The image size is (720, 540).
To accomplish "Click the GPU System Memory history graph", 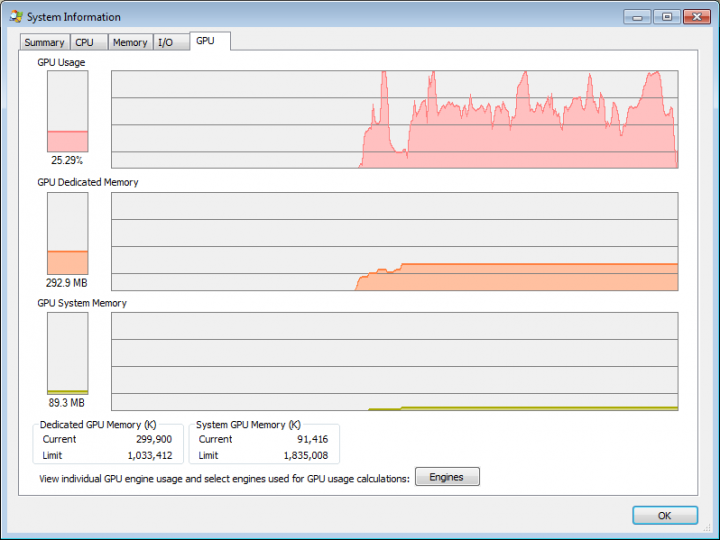I will (394, 361).
